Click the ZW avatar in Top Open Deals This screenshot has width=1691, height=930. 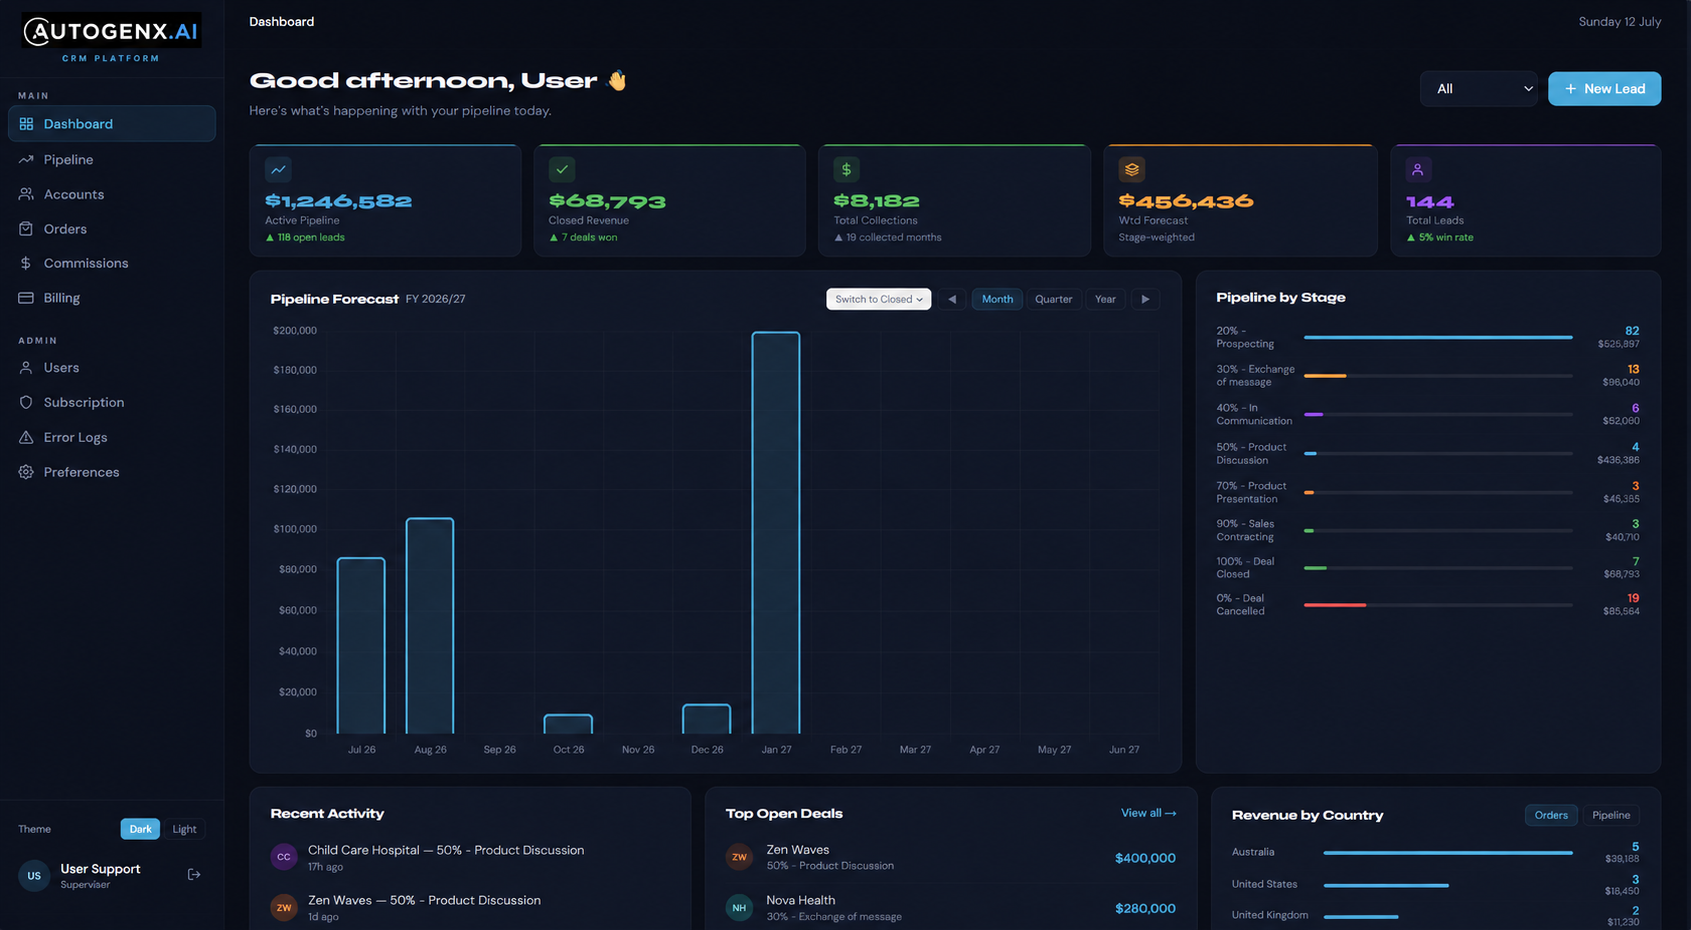click(739, 857)
